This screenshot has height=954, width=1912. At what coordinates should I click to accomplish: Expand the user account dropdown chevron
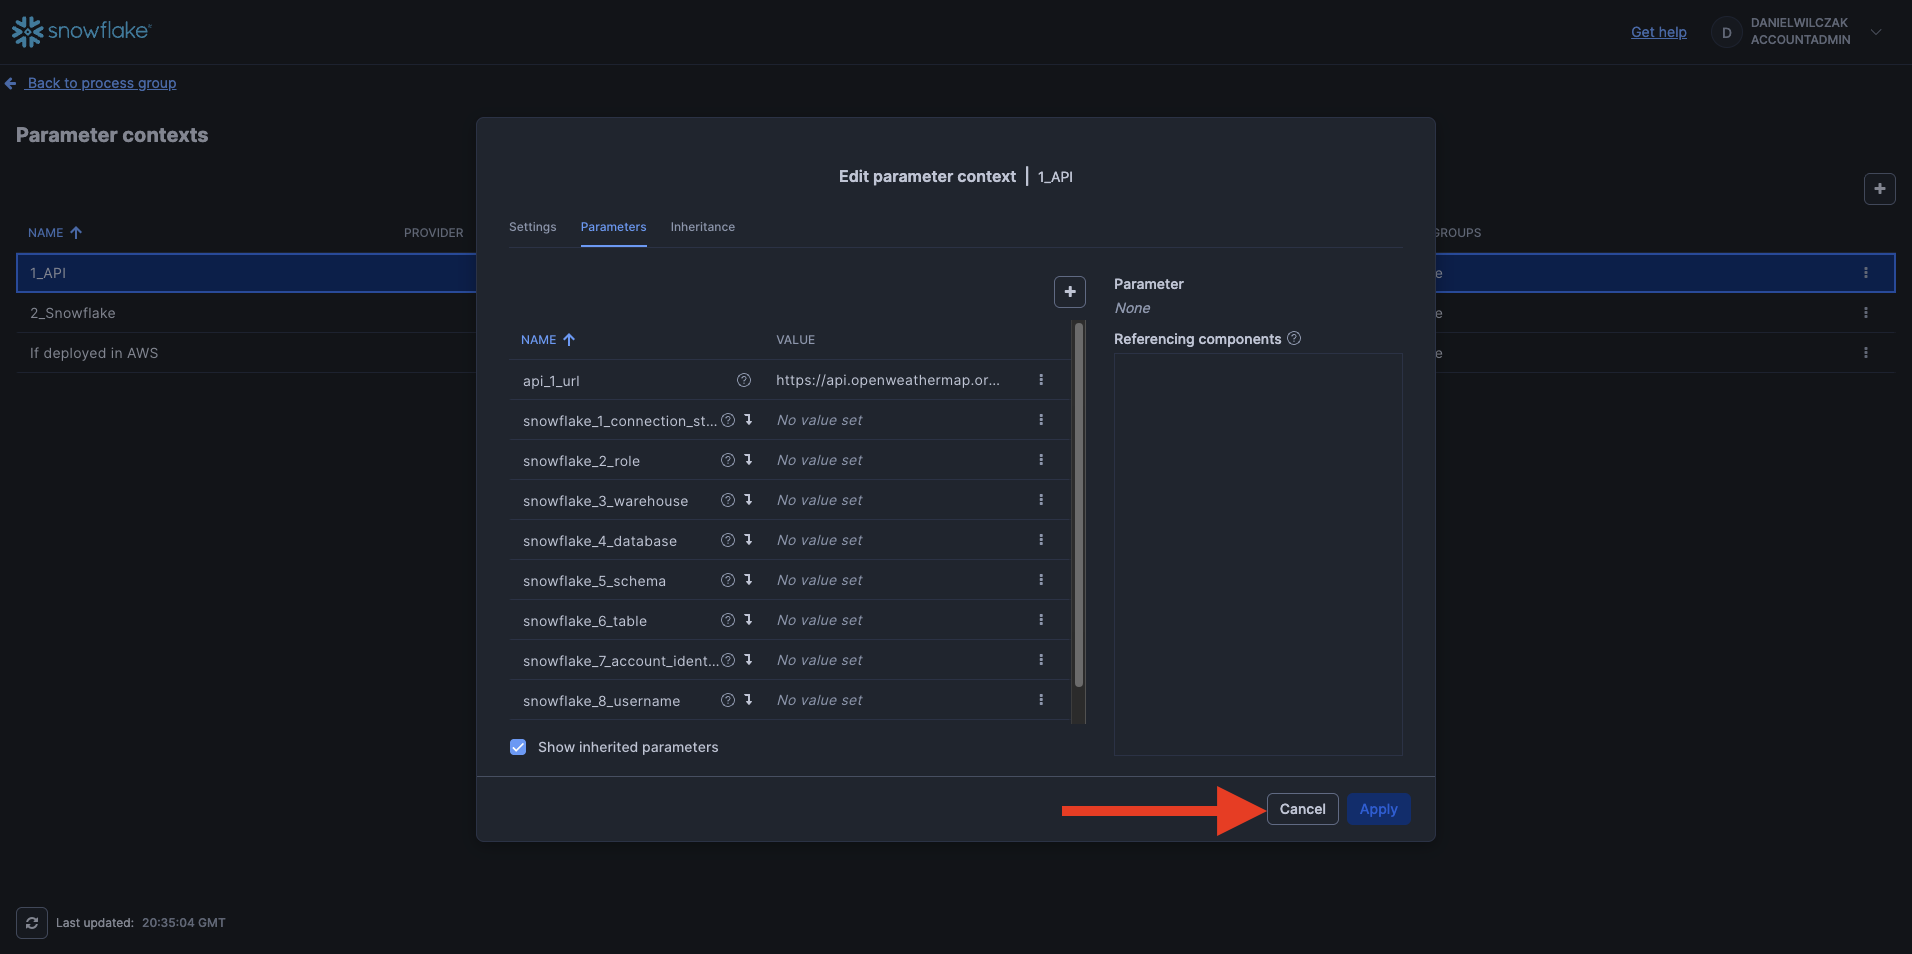[x=1876, y=32]
